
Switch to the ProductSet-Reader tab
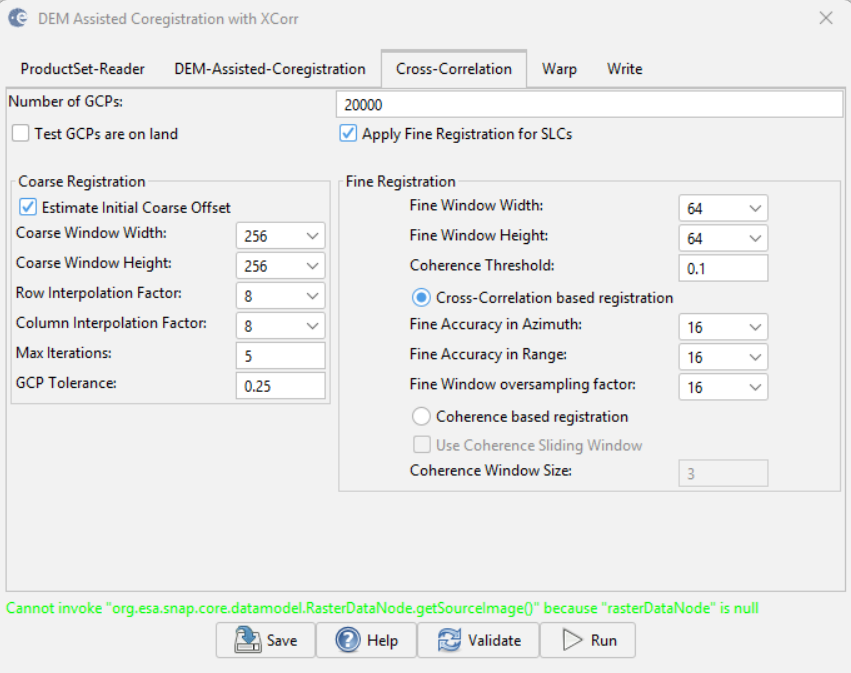point(82,69)
